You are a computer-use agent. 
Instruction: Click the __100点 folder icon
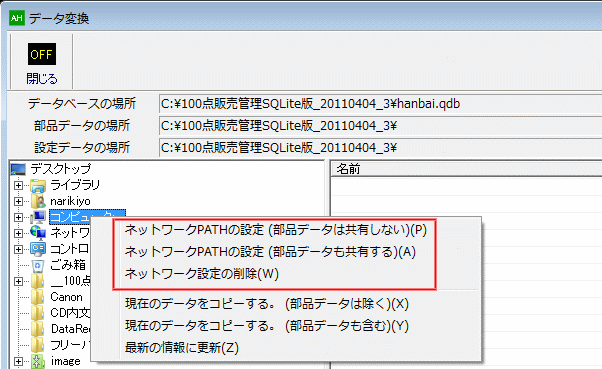click(38, 281)
